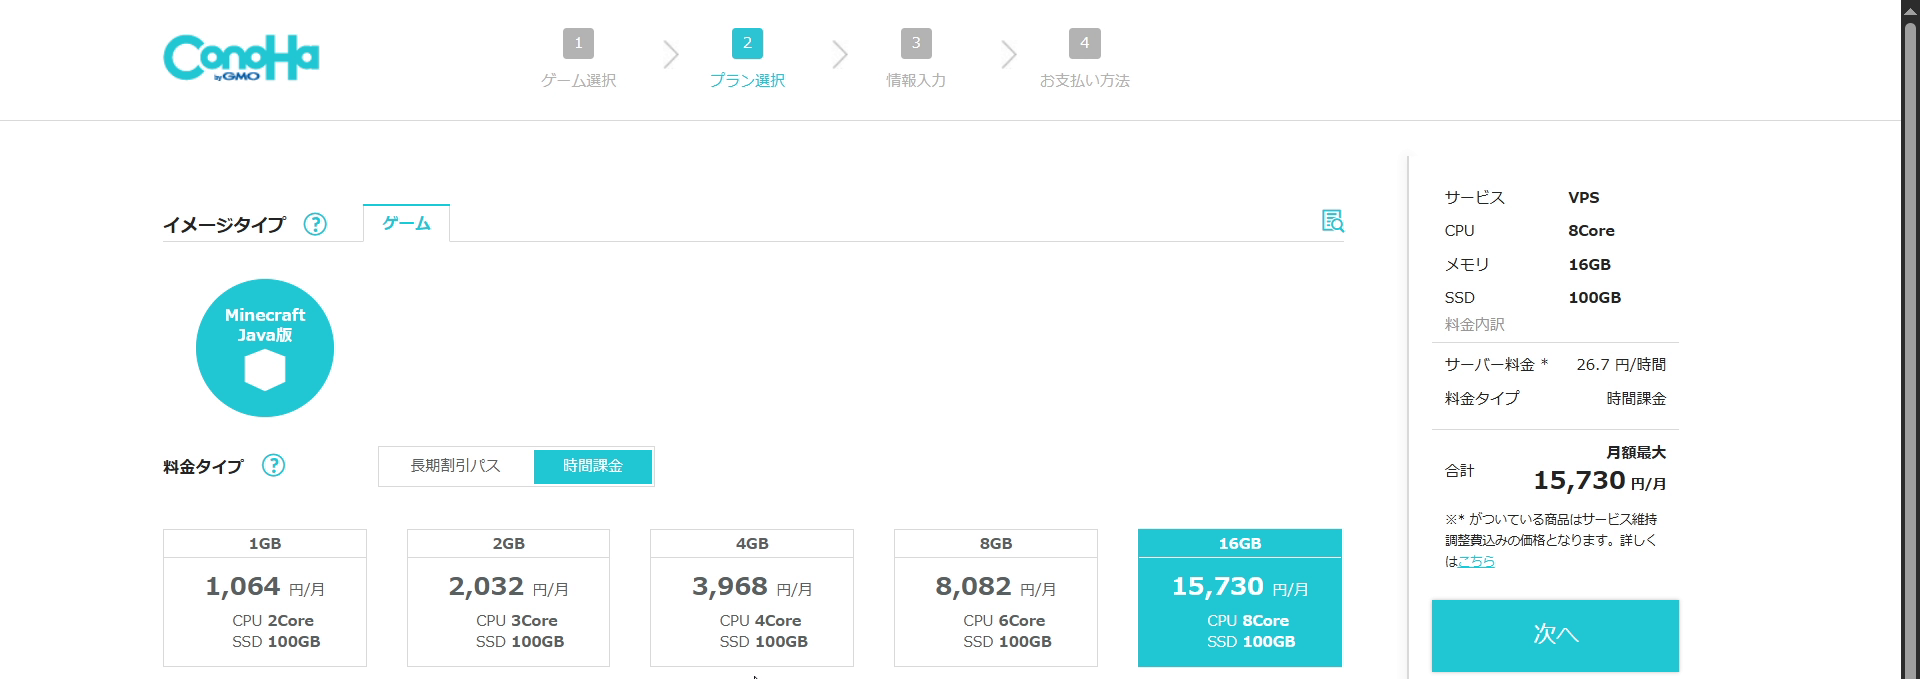This screenshot has width=1920, height=679.
Task: Open the こちら link for fee details
Action: (x=1476, y=562)
